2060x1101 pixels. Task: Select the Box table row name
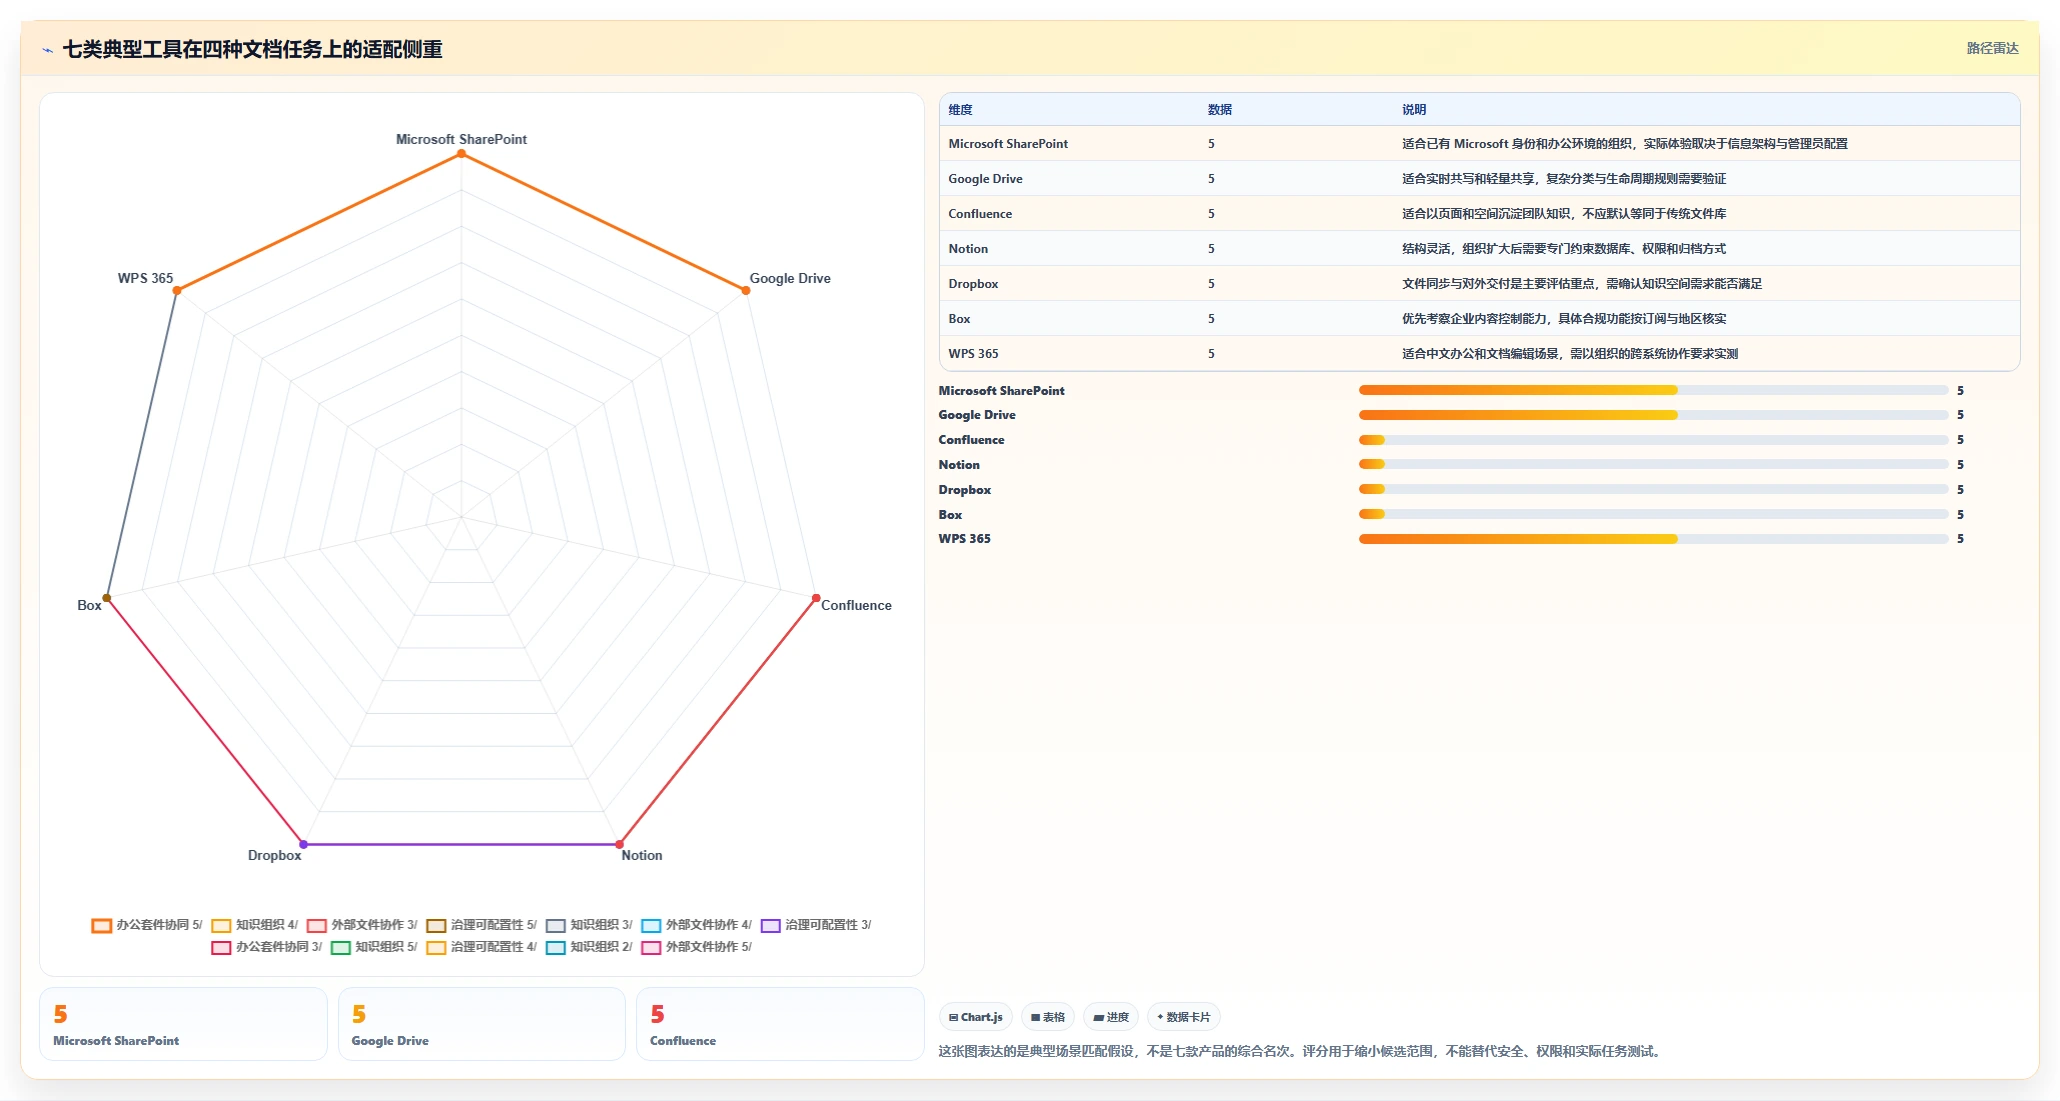959,319
